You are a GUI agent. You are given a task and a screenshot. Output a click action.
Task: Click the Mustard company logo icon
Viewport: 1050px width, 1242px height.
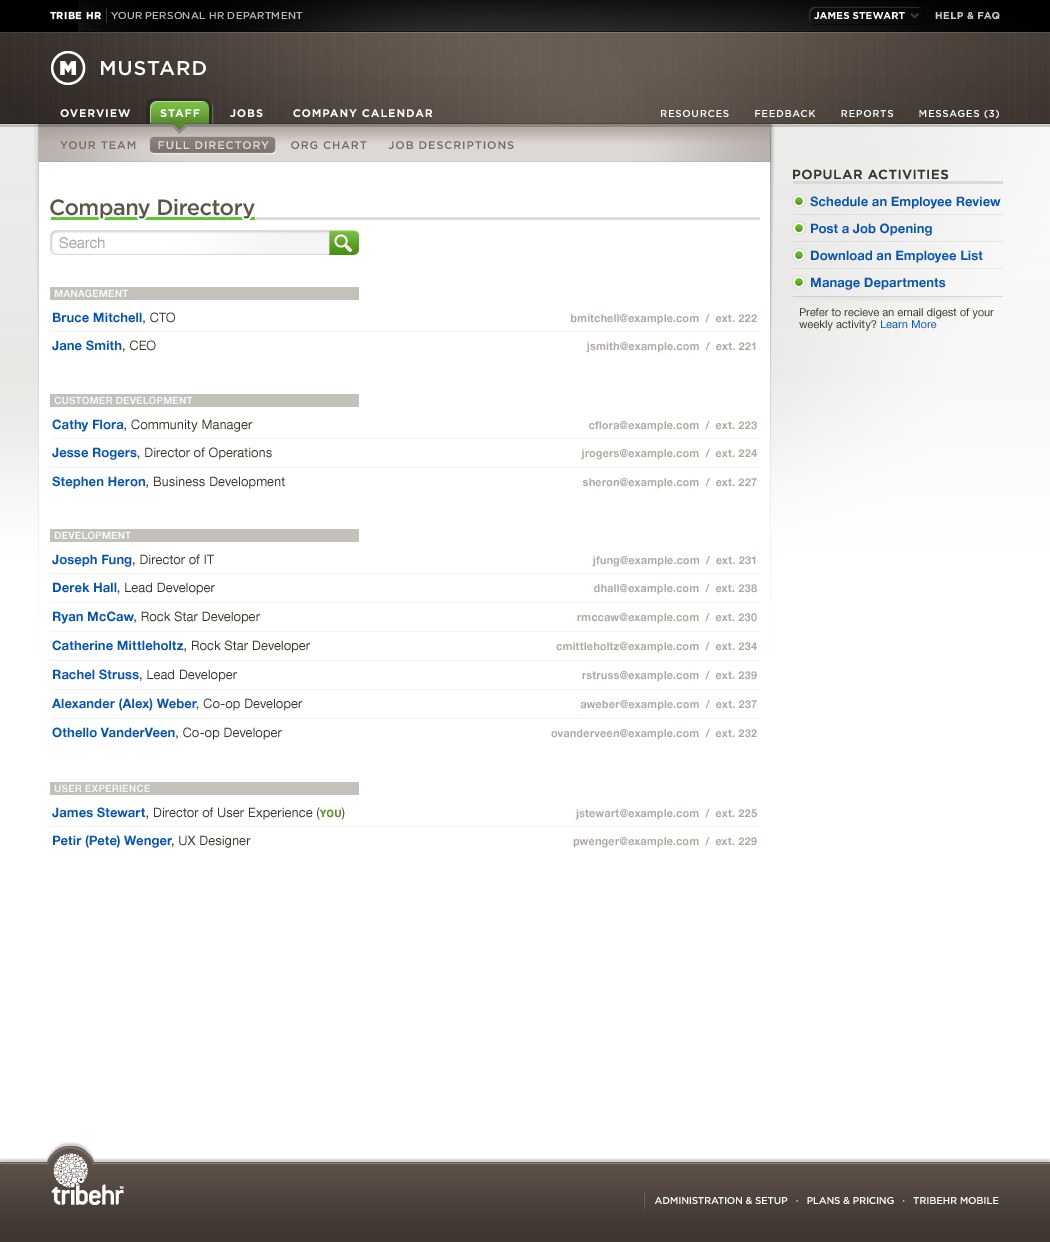pyautogui.click(x=68, y=68)
